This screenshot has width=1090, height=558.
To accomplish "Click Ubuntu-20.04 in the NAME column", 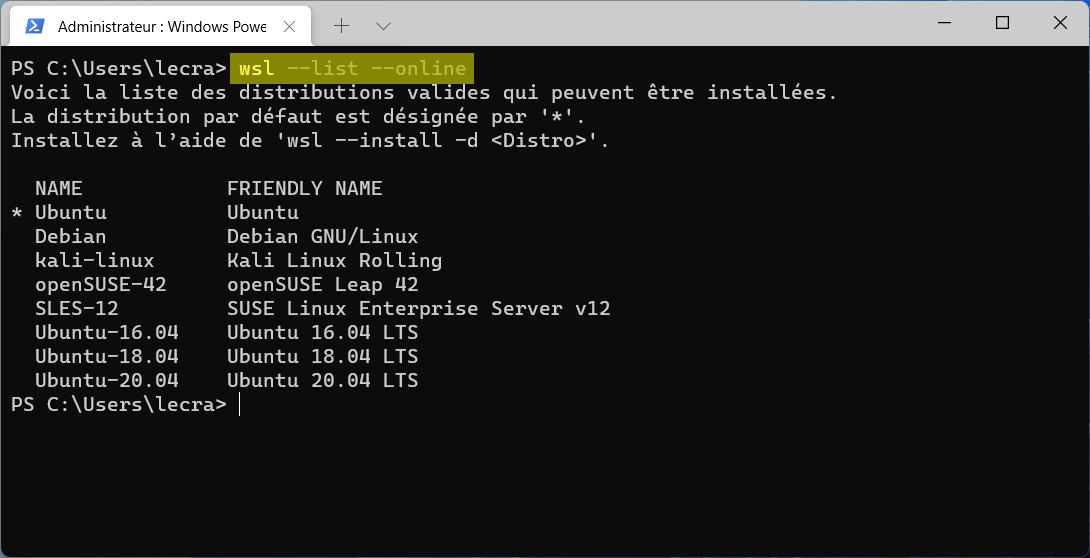I will 106,380.
